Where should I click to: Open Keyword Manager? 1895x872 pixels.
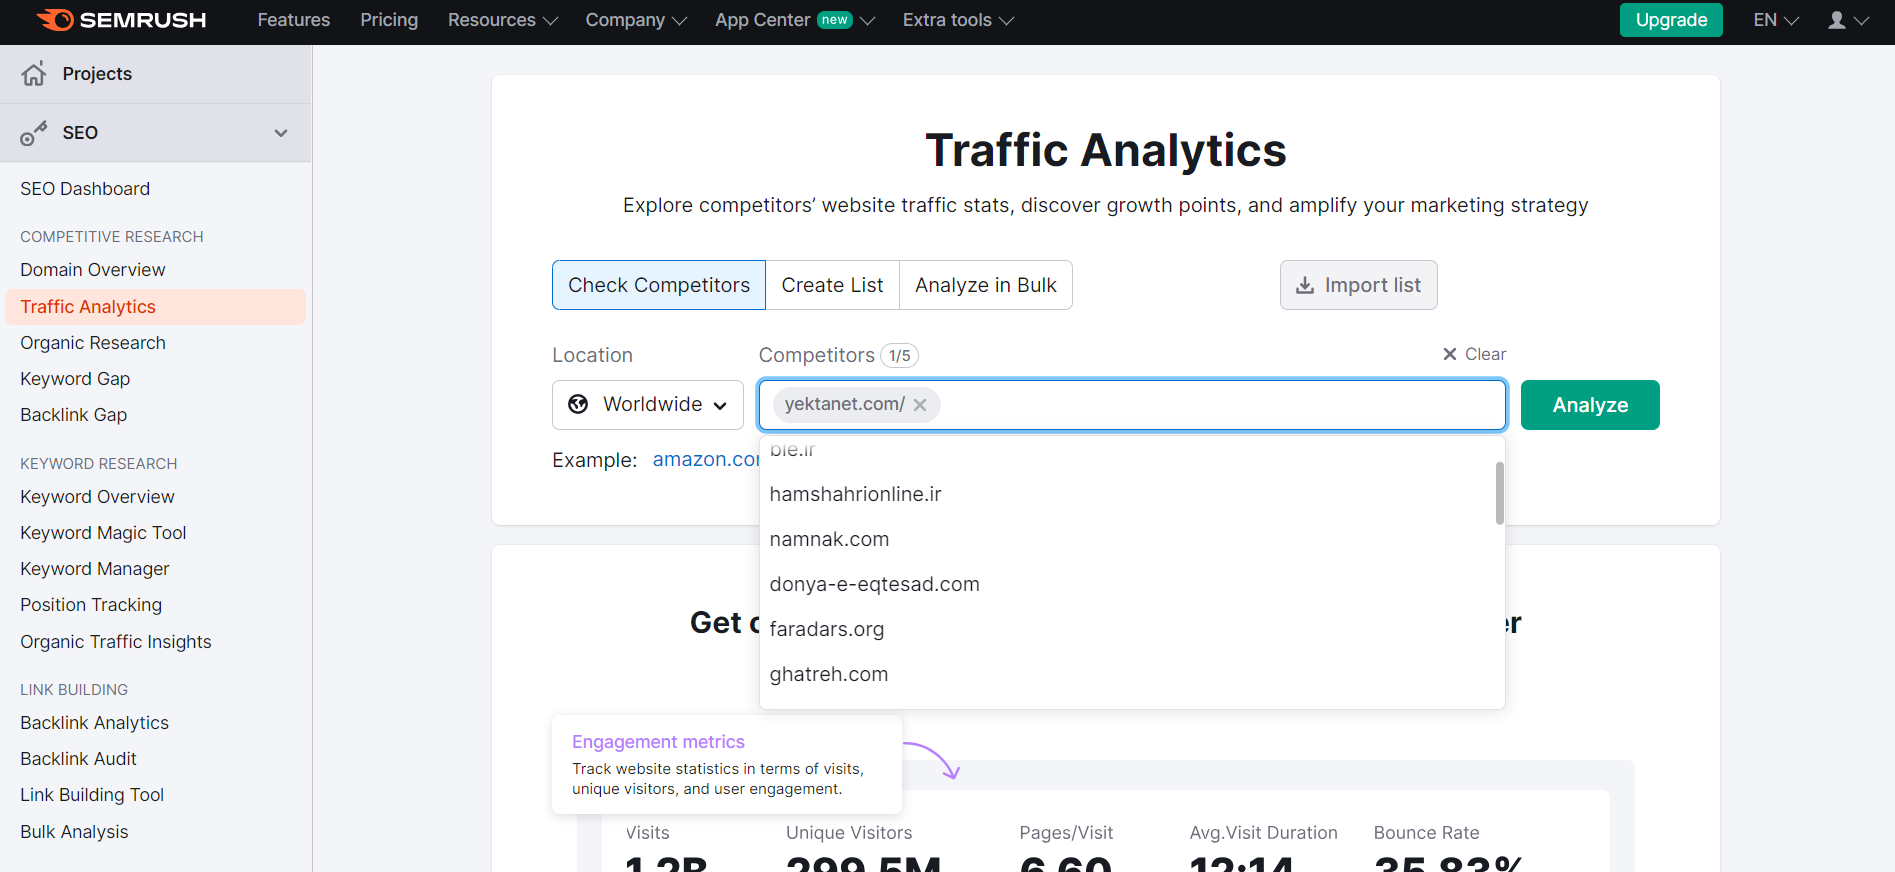tap(95, 569)
